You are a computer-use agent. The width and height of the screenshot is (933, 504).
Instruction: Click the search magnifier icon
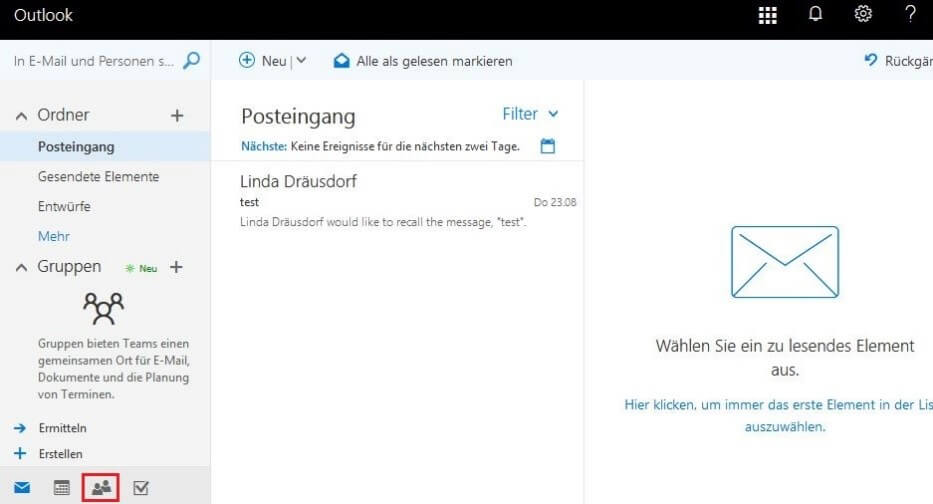pyautogui.click(x=192, y=60)
